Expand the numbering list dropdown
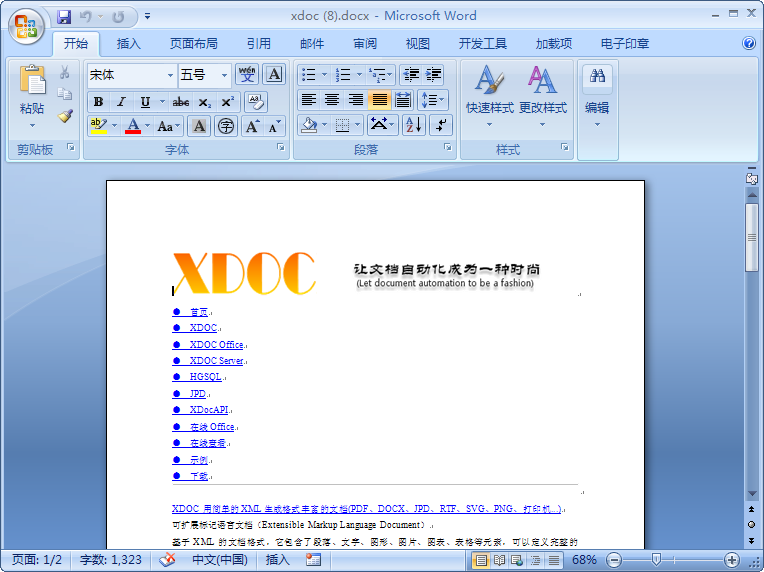Image resolution: width=764 pixels, height=572 pixels. 360,75
